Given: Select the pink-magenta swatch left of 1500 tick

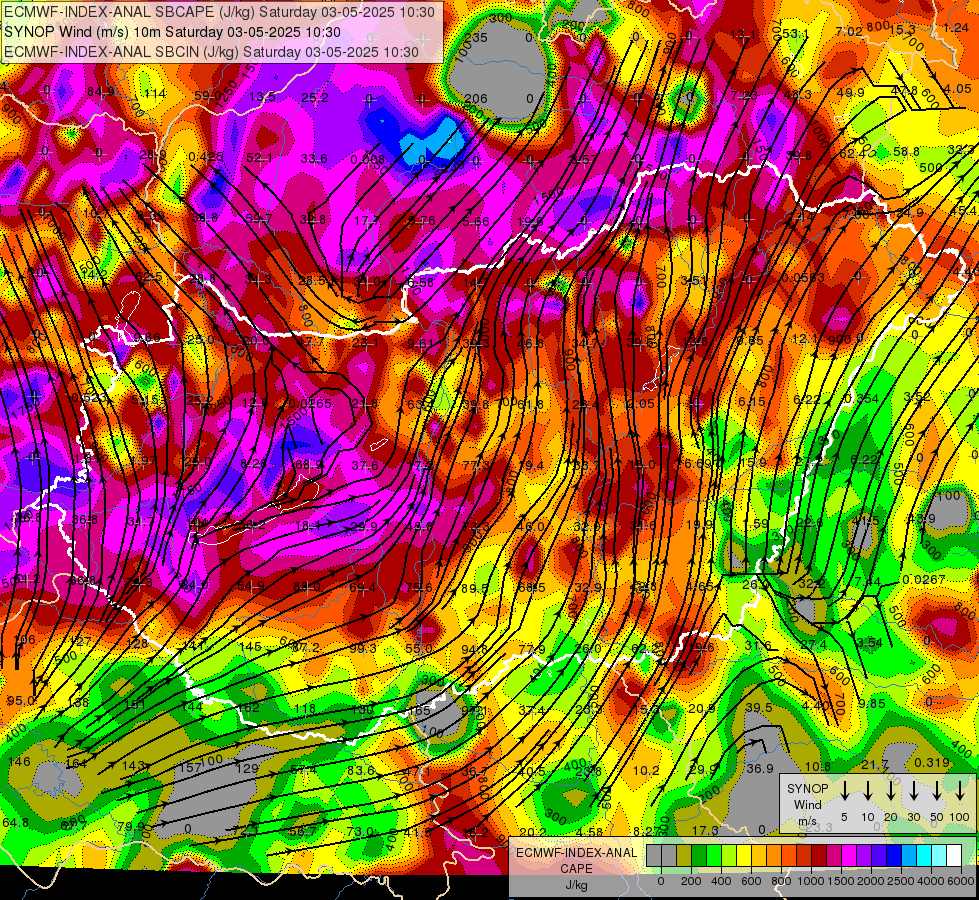Looking at the screenshot, I should tap(834, 855).
